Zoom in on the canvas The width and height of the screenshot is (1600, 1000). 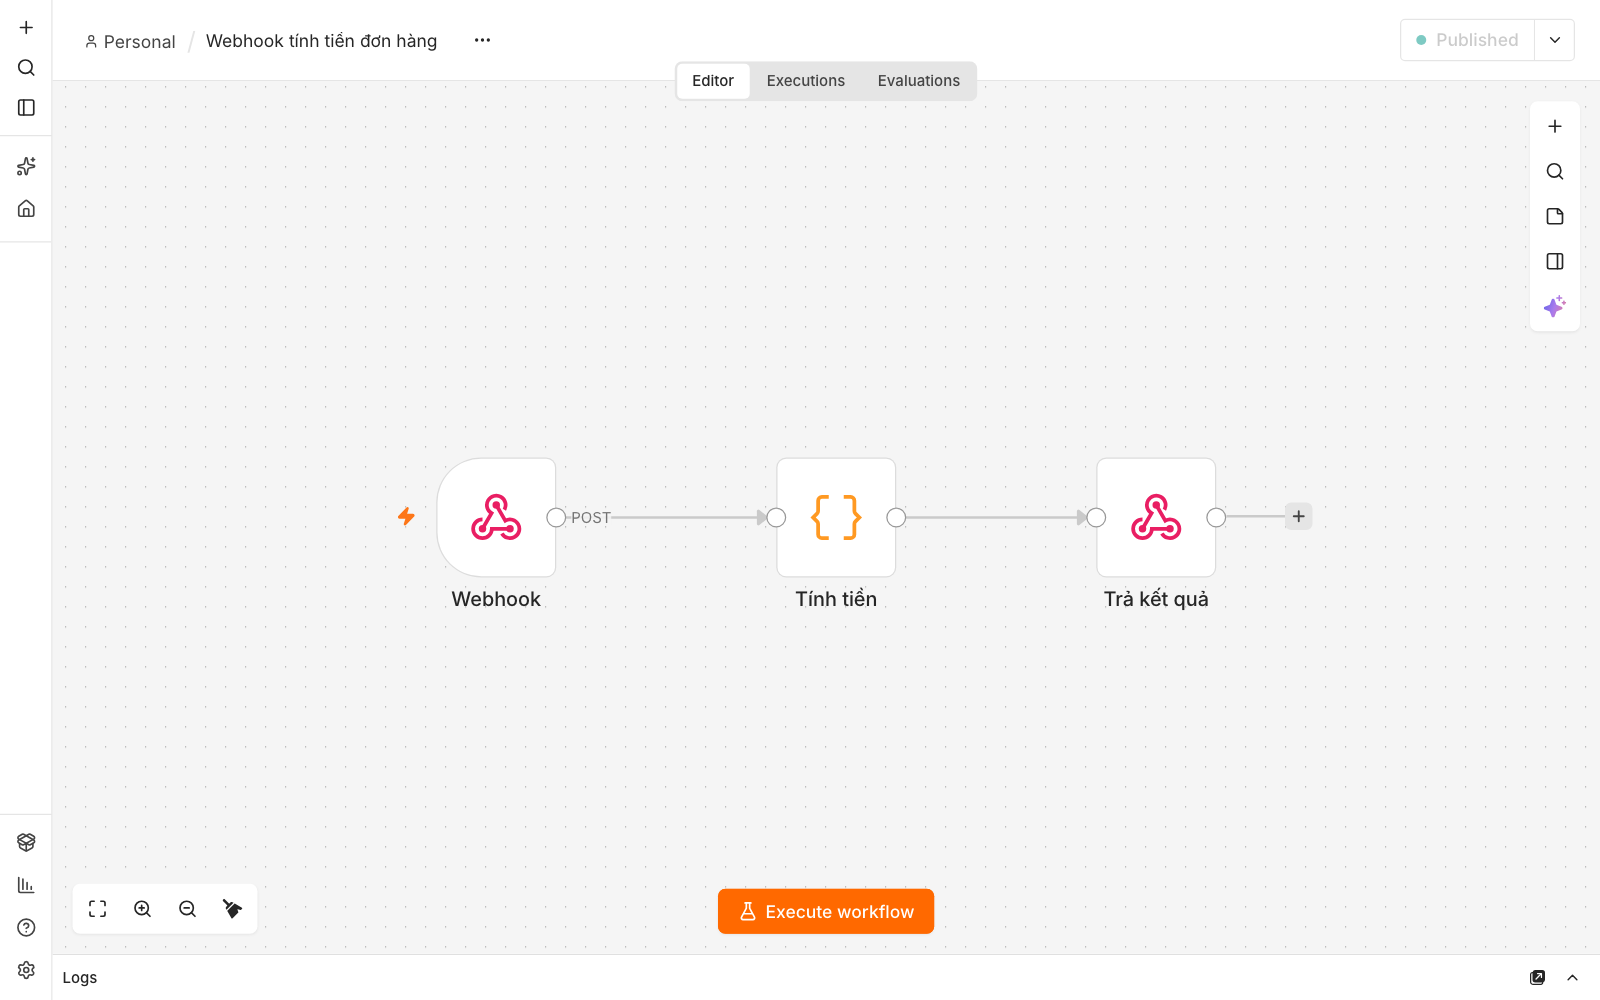point(143,909)
